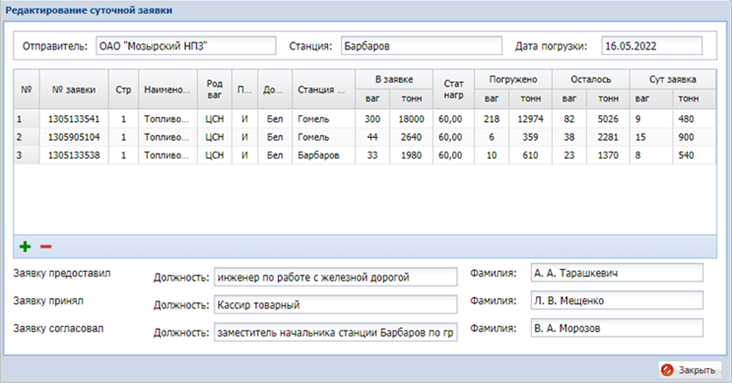Click the Род ваг column header
This screenshot has height=383, width=732.
(x=214, y=90)
